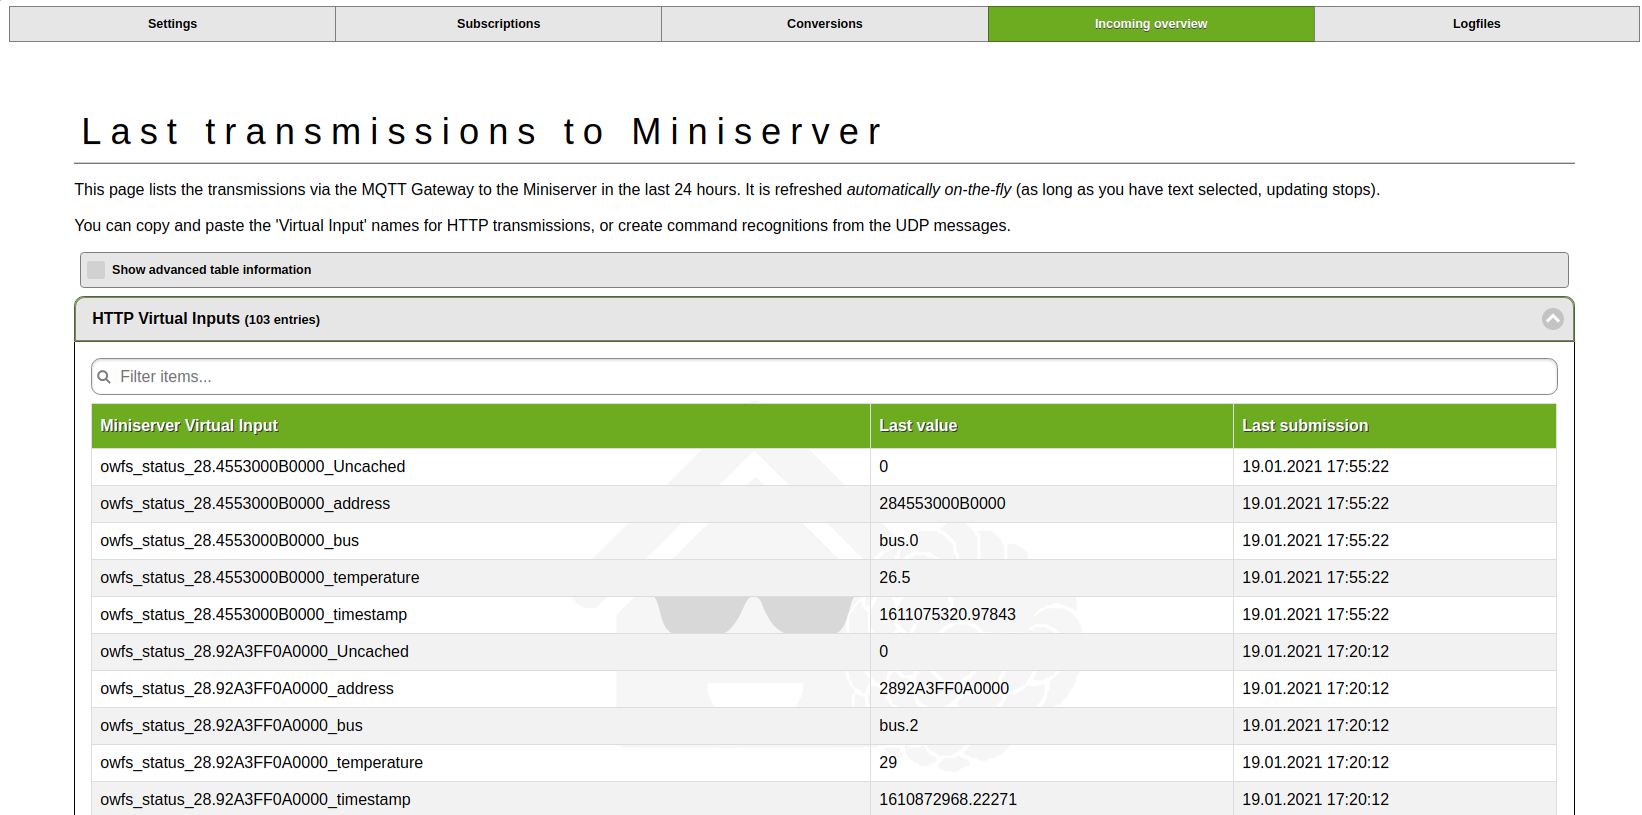Go to the Logfiles tab
Image resolution: width=1642 pixels, height=815 pixels.
pyautogui.click(x=1477, y=24)
